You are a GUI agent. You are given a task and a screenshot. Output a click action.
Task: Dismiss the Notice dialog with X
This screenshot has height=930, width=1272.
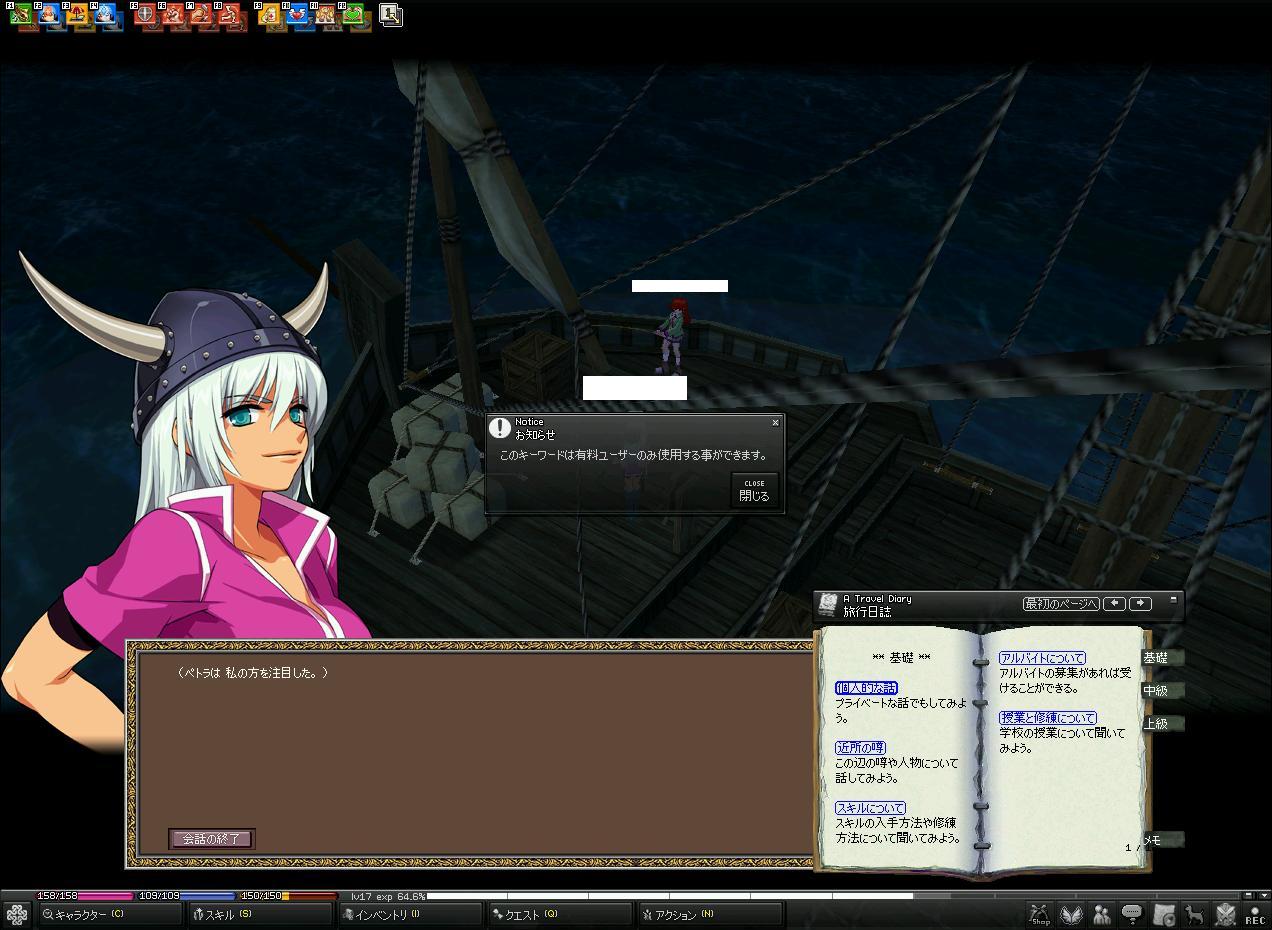775,423
